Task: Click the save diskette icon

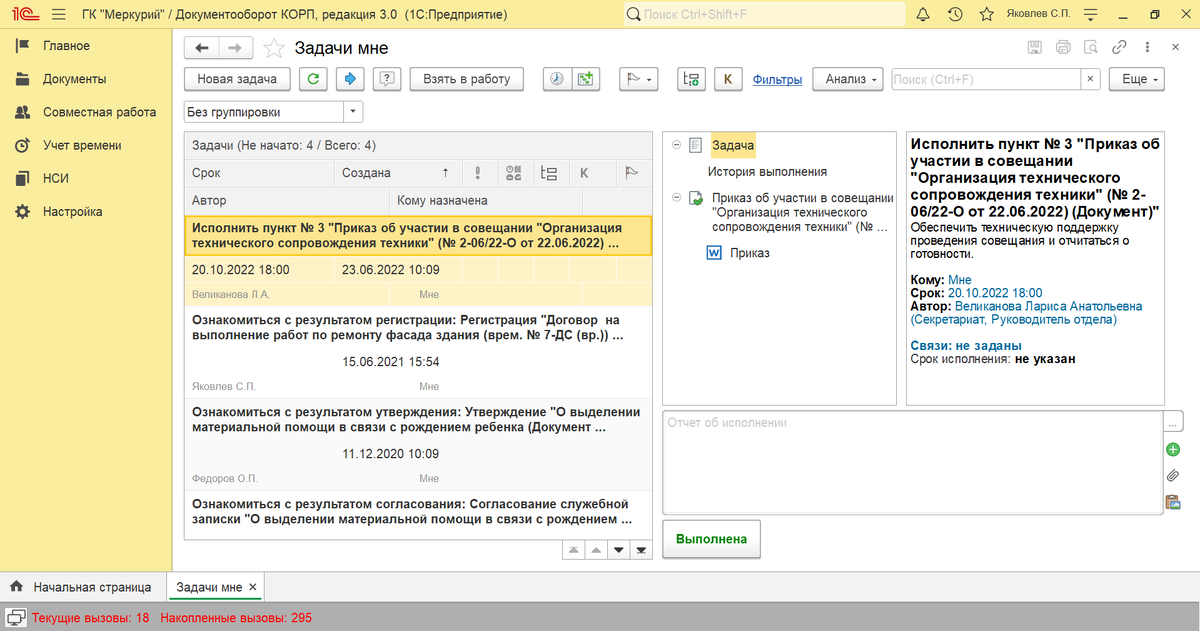Action: [1035, 47]
